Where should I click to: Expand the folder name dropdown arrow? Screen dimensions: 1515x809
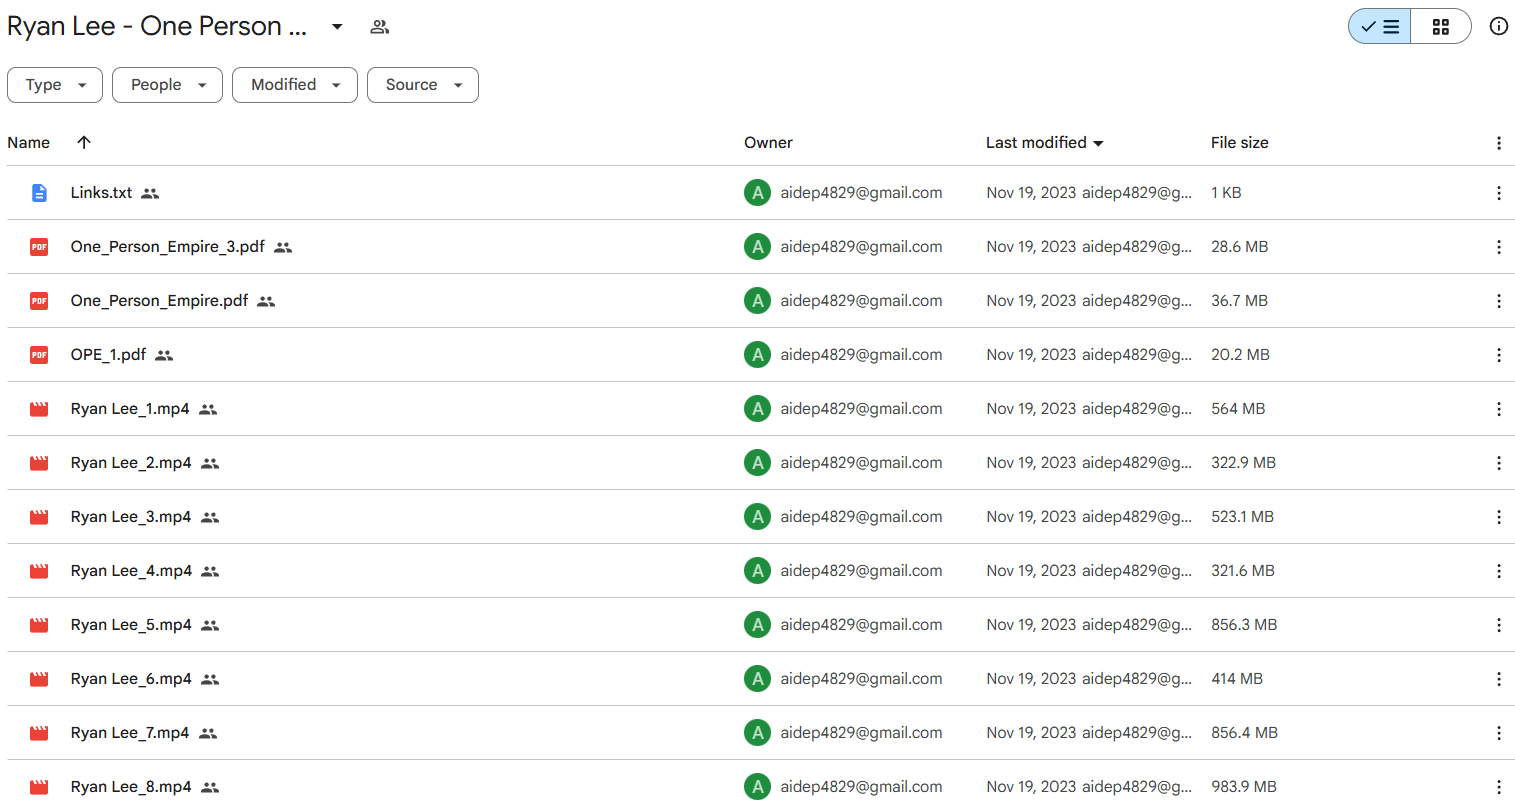click(337, 27)
